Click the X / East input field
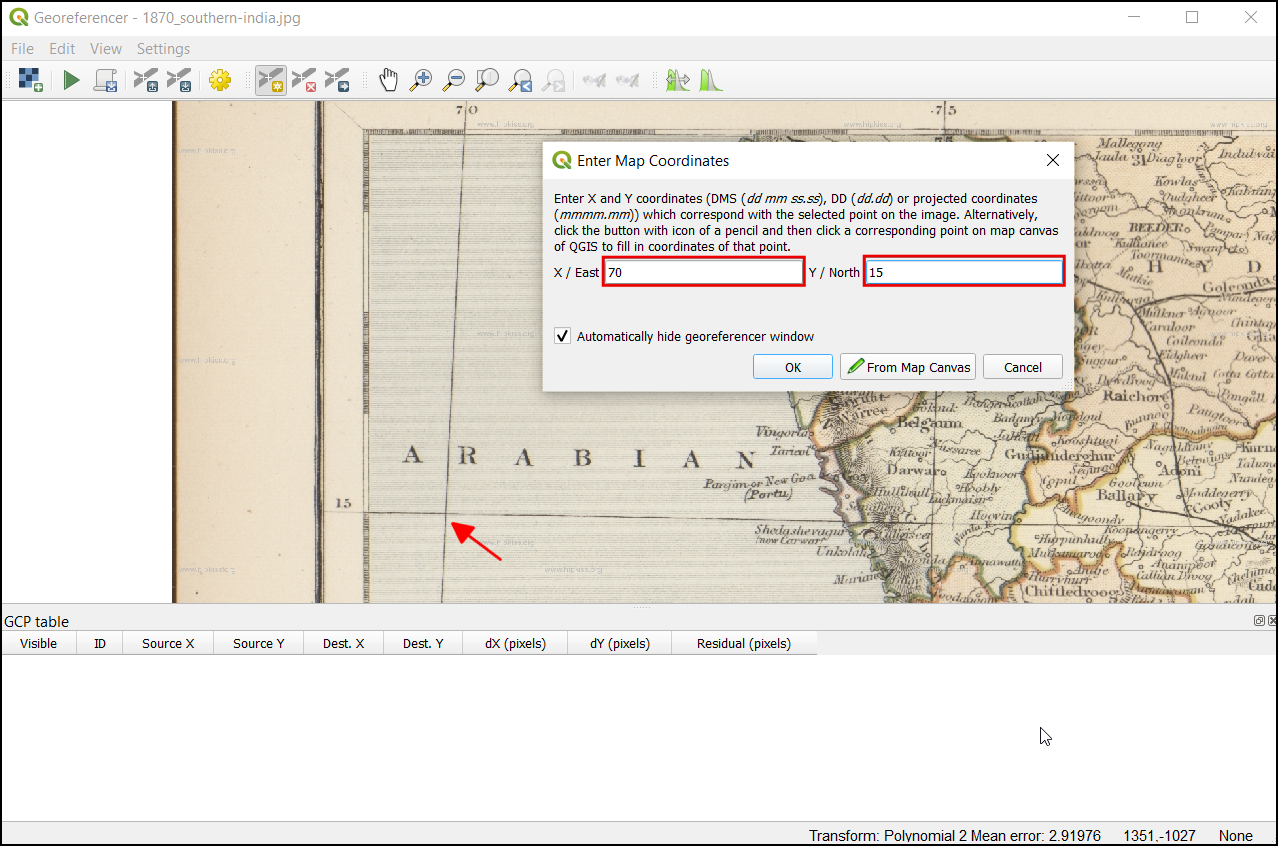Screen dimensions: 1278x846 (x=703, y=272)
